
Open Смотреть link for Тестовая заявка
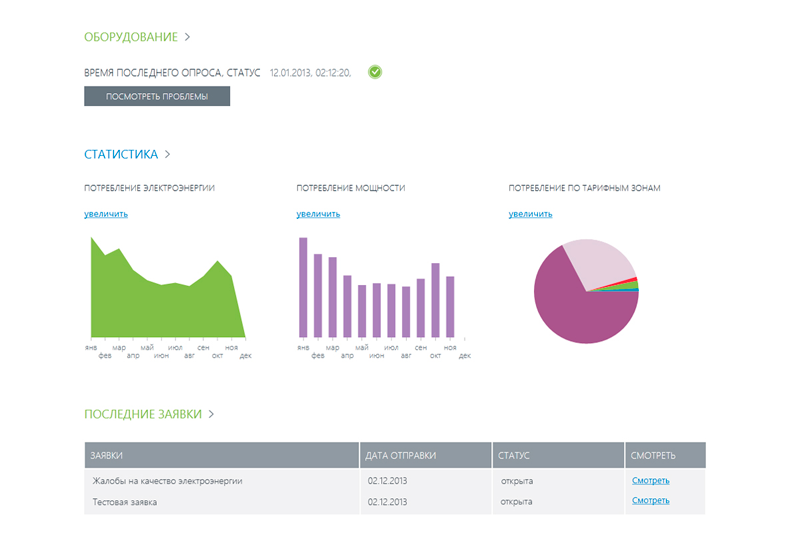[650, 501]
